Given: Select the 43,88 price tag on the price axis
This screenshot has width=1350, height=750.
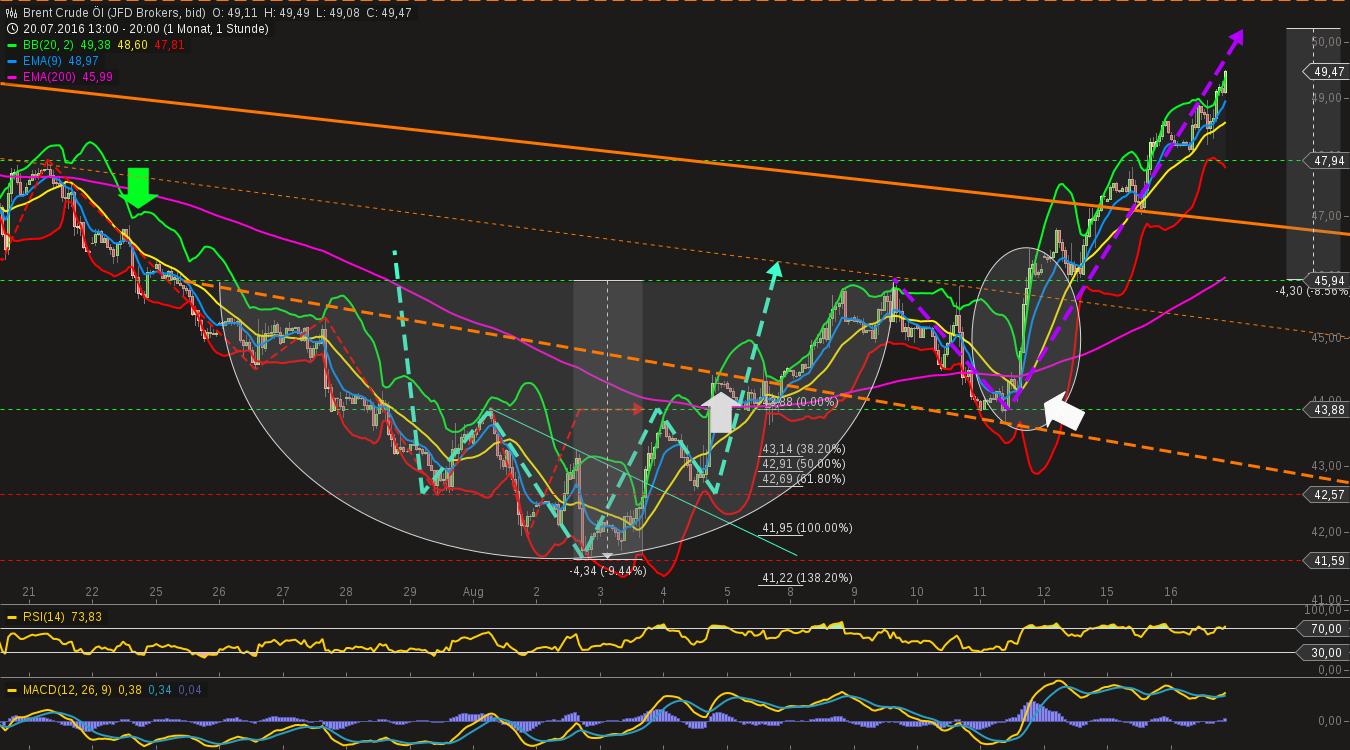Looking at the screenshot, I should (x=1326, y=409).
